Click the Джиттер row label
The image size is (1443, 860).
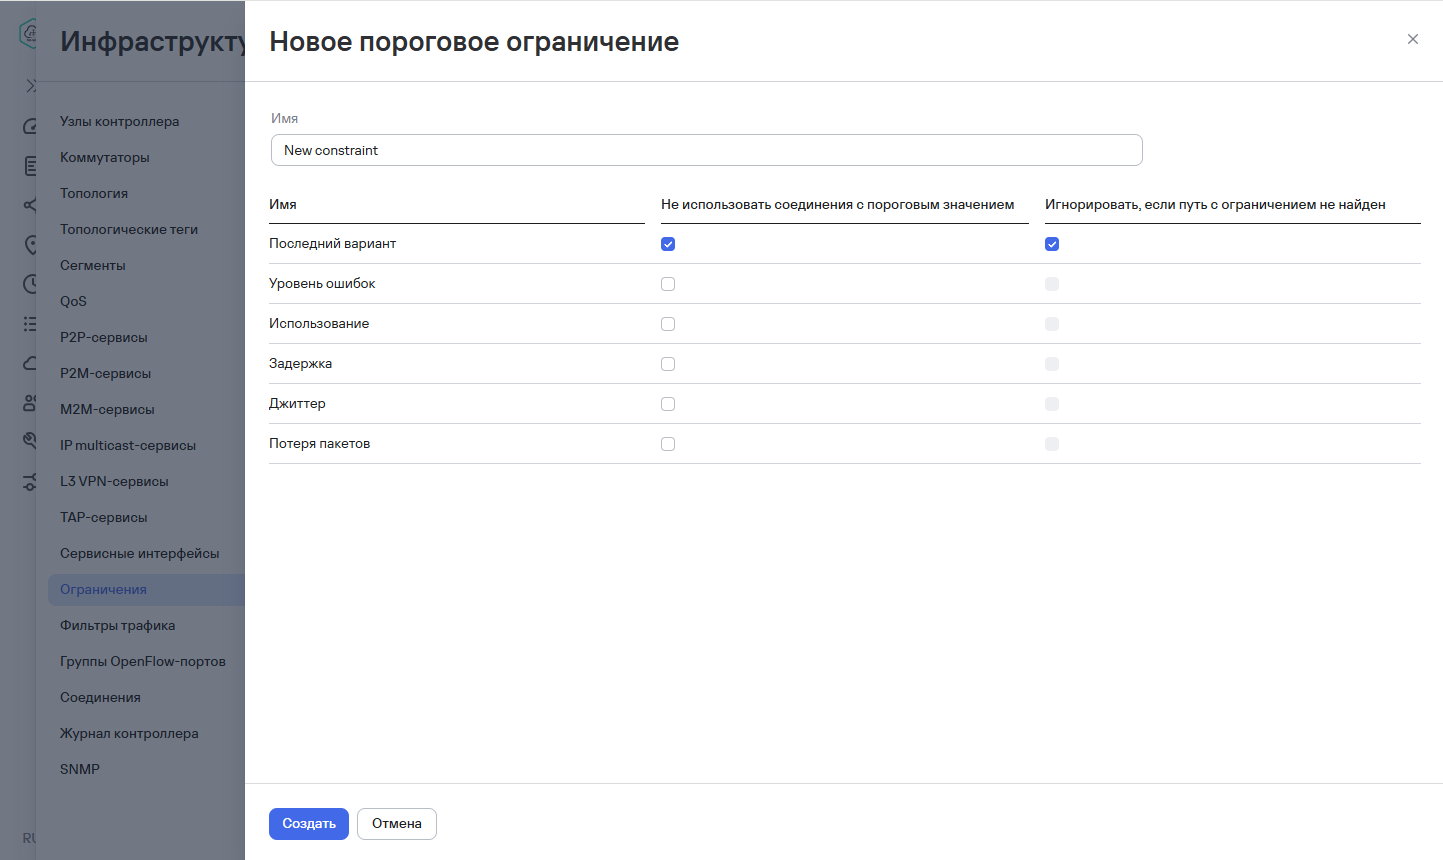point(297,404)
